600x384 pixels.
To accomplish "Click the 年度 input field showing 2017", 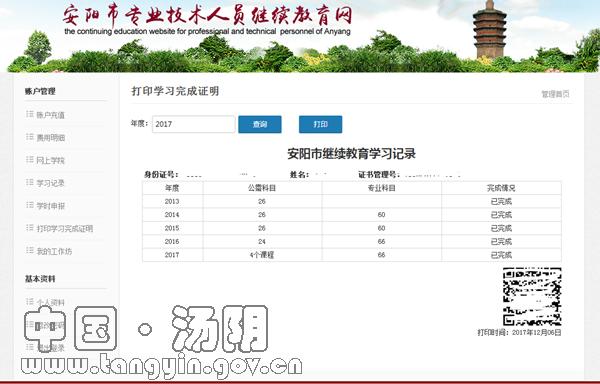I will [x=194, y=124].
